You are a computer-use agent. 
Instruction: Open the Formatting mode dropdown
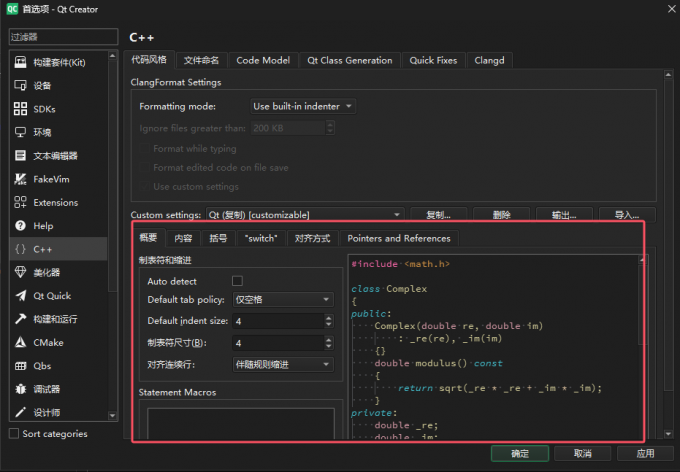point(302,106)
